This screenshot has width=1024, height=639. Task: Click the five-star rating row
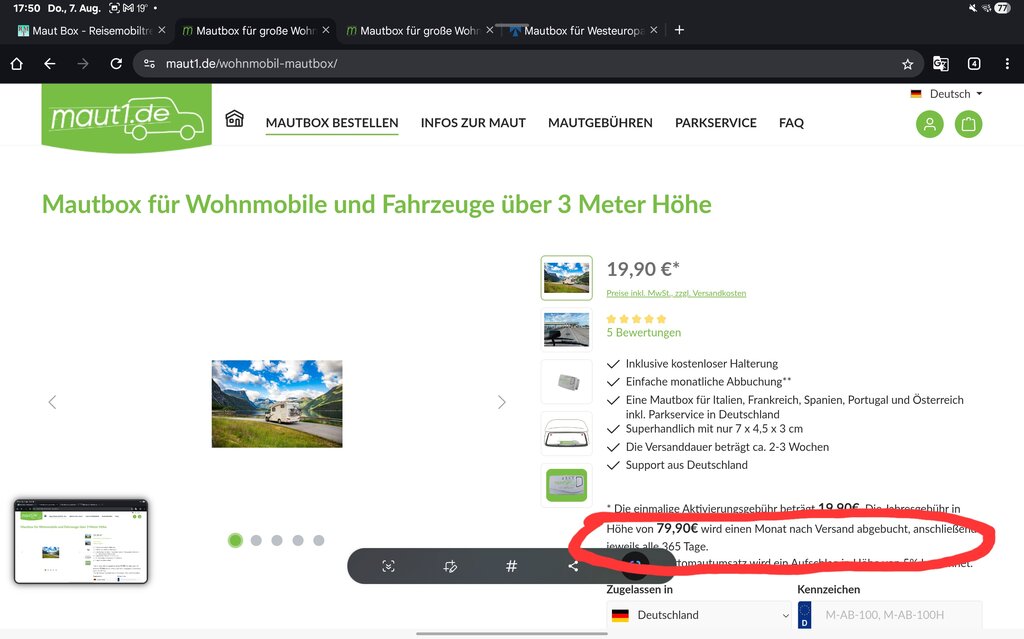[x=636, y=319]
